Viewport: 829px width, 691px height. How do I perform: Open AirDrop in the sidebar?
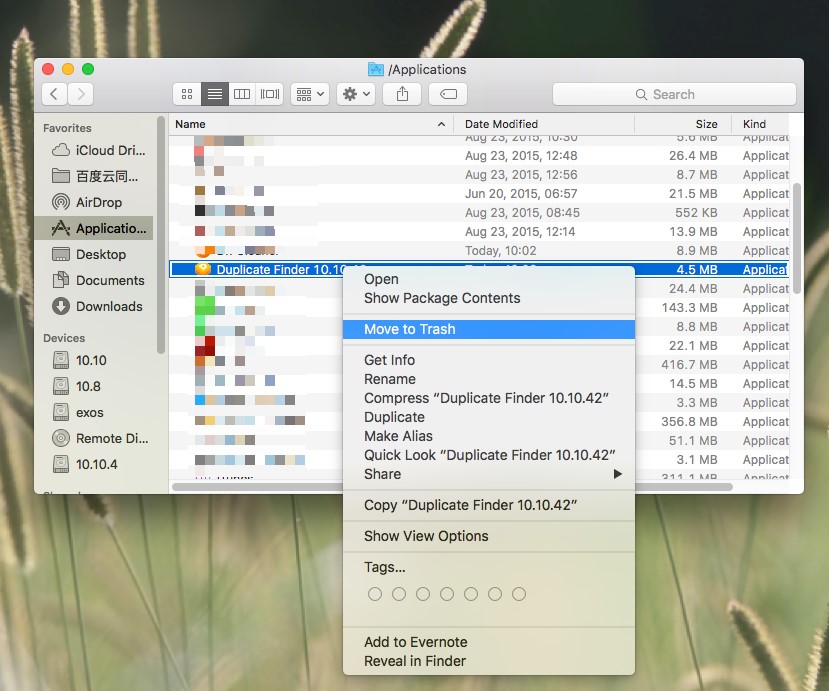99,202
